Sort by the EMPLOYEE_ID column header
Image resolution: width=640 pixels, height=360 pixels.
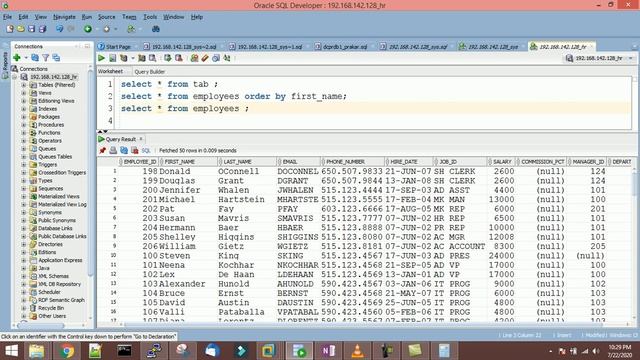coord(138,162)
